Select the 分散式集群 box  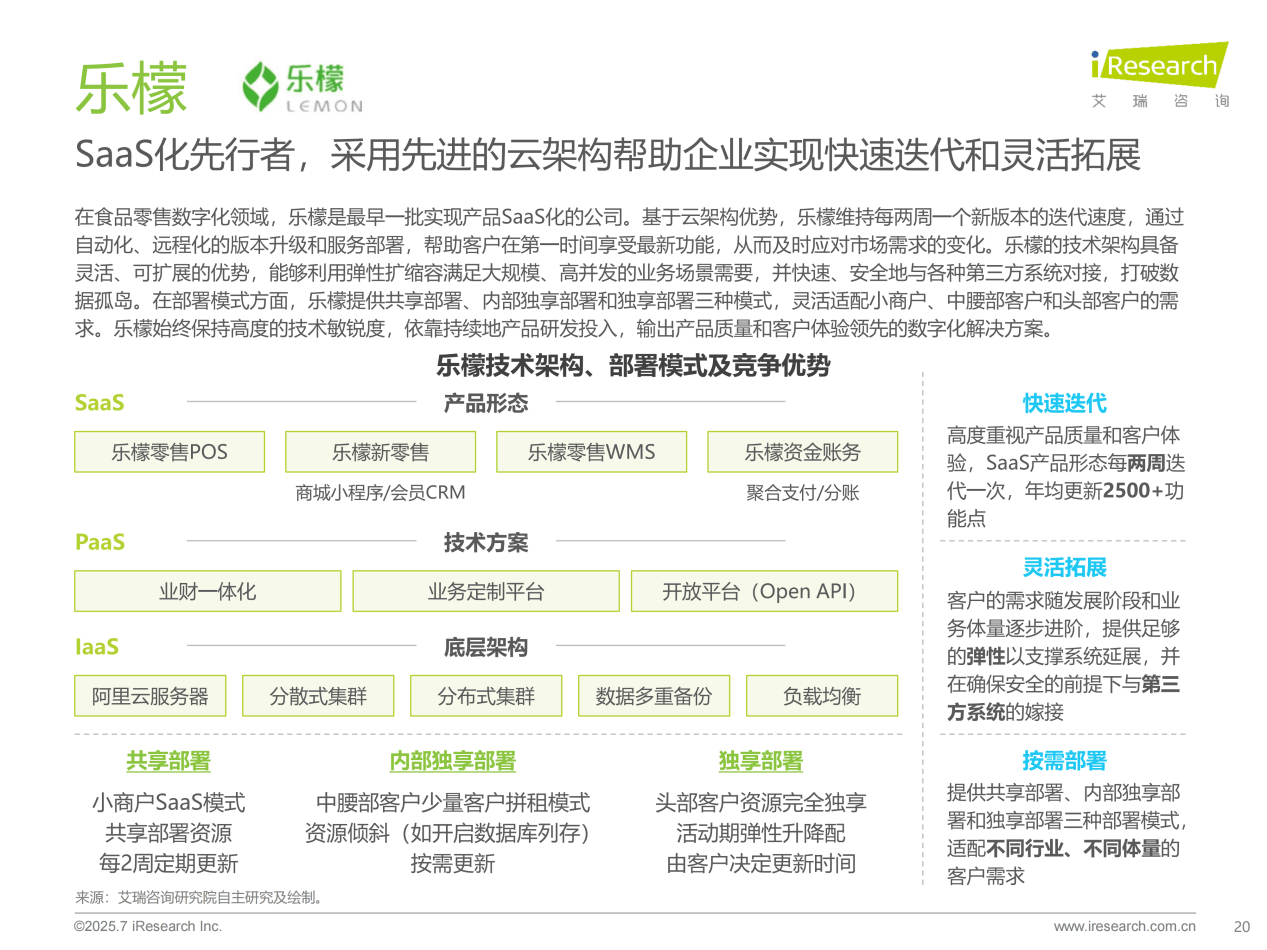tap(318, 696)
